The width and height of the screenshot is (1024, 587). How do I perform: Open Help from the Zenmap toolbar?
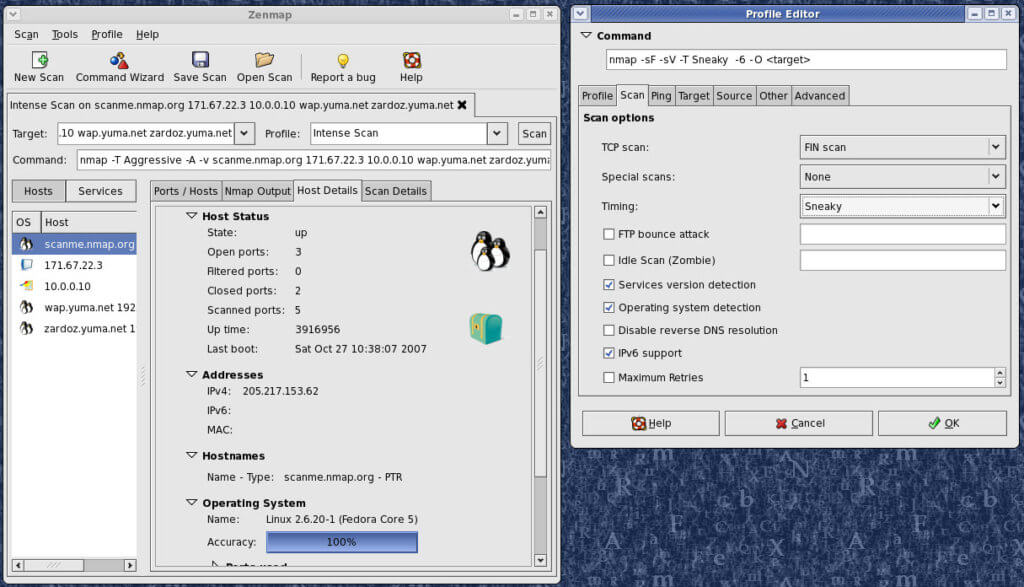[411, 60]
